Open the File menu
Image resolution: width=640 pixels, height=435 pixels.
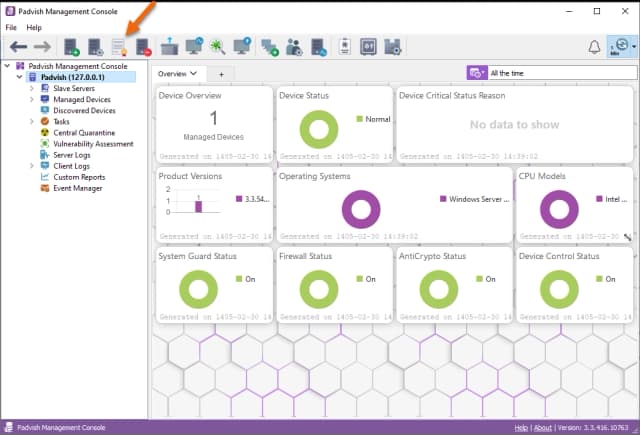(11, 27)
